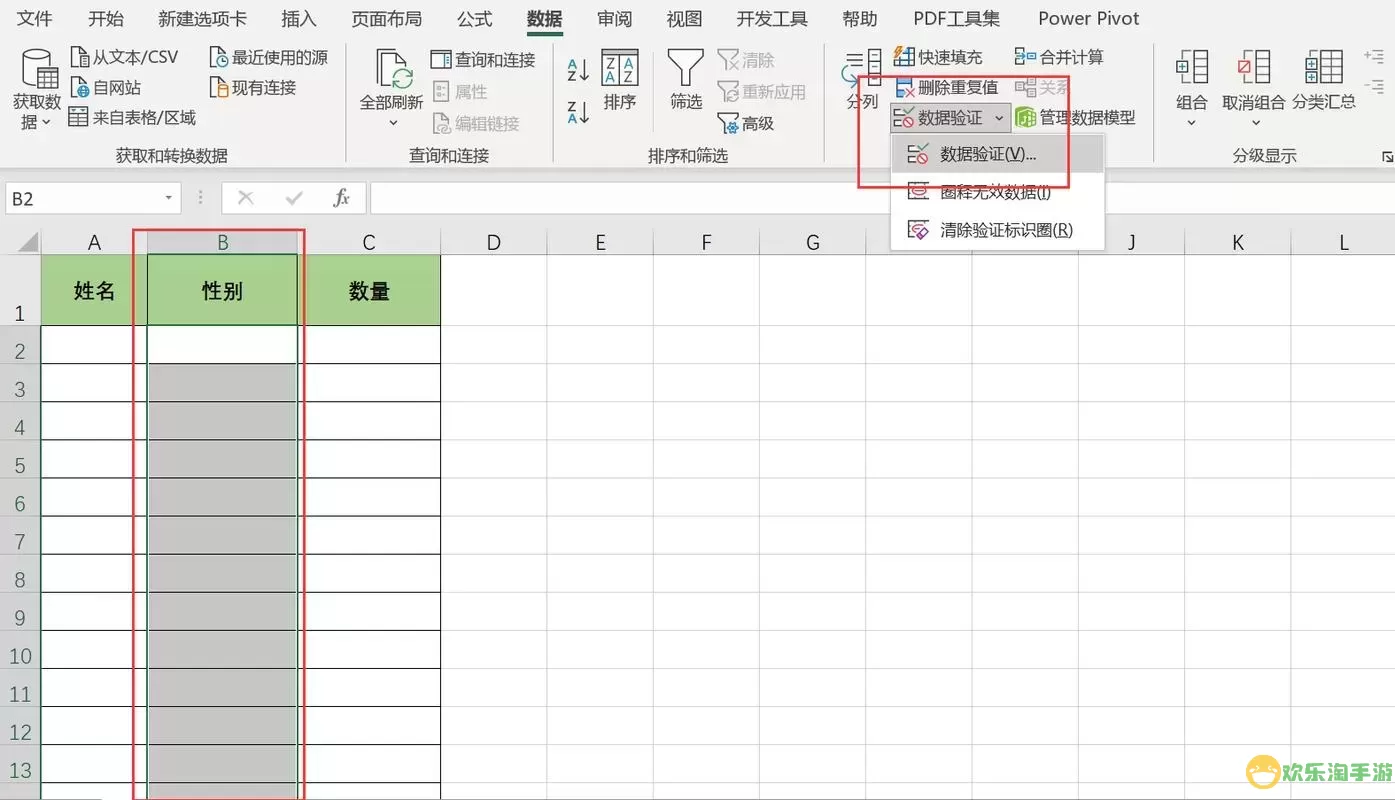This screenshot has width=1395, height=800.
Task: Launch 分列 text to columns
Action: 861,80
